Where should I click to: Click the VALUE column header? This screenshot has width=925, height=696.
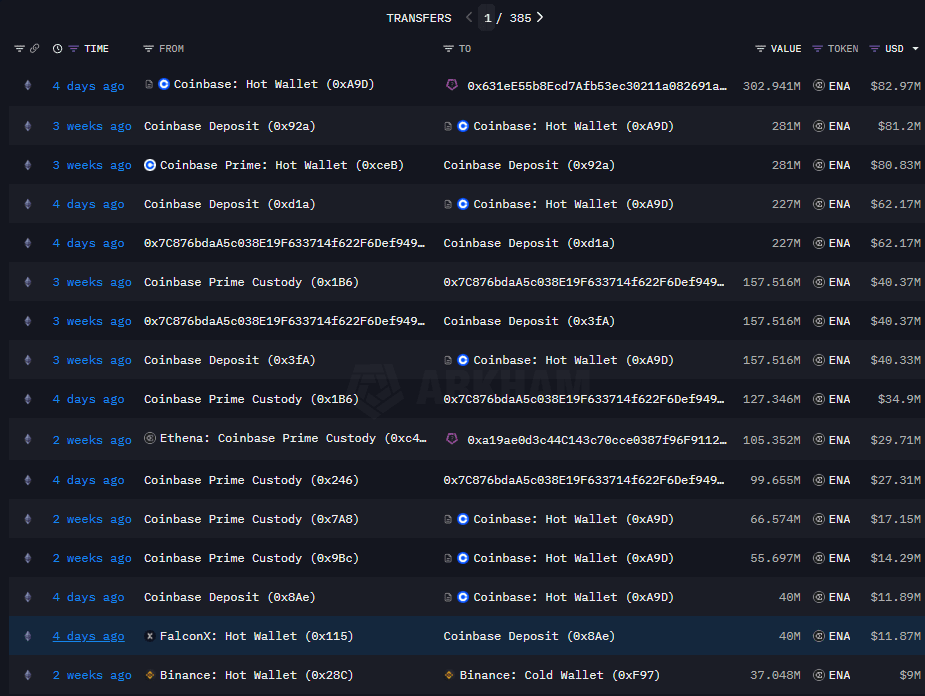click(x=786, y=48)
